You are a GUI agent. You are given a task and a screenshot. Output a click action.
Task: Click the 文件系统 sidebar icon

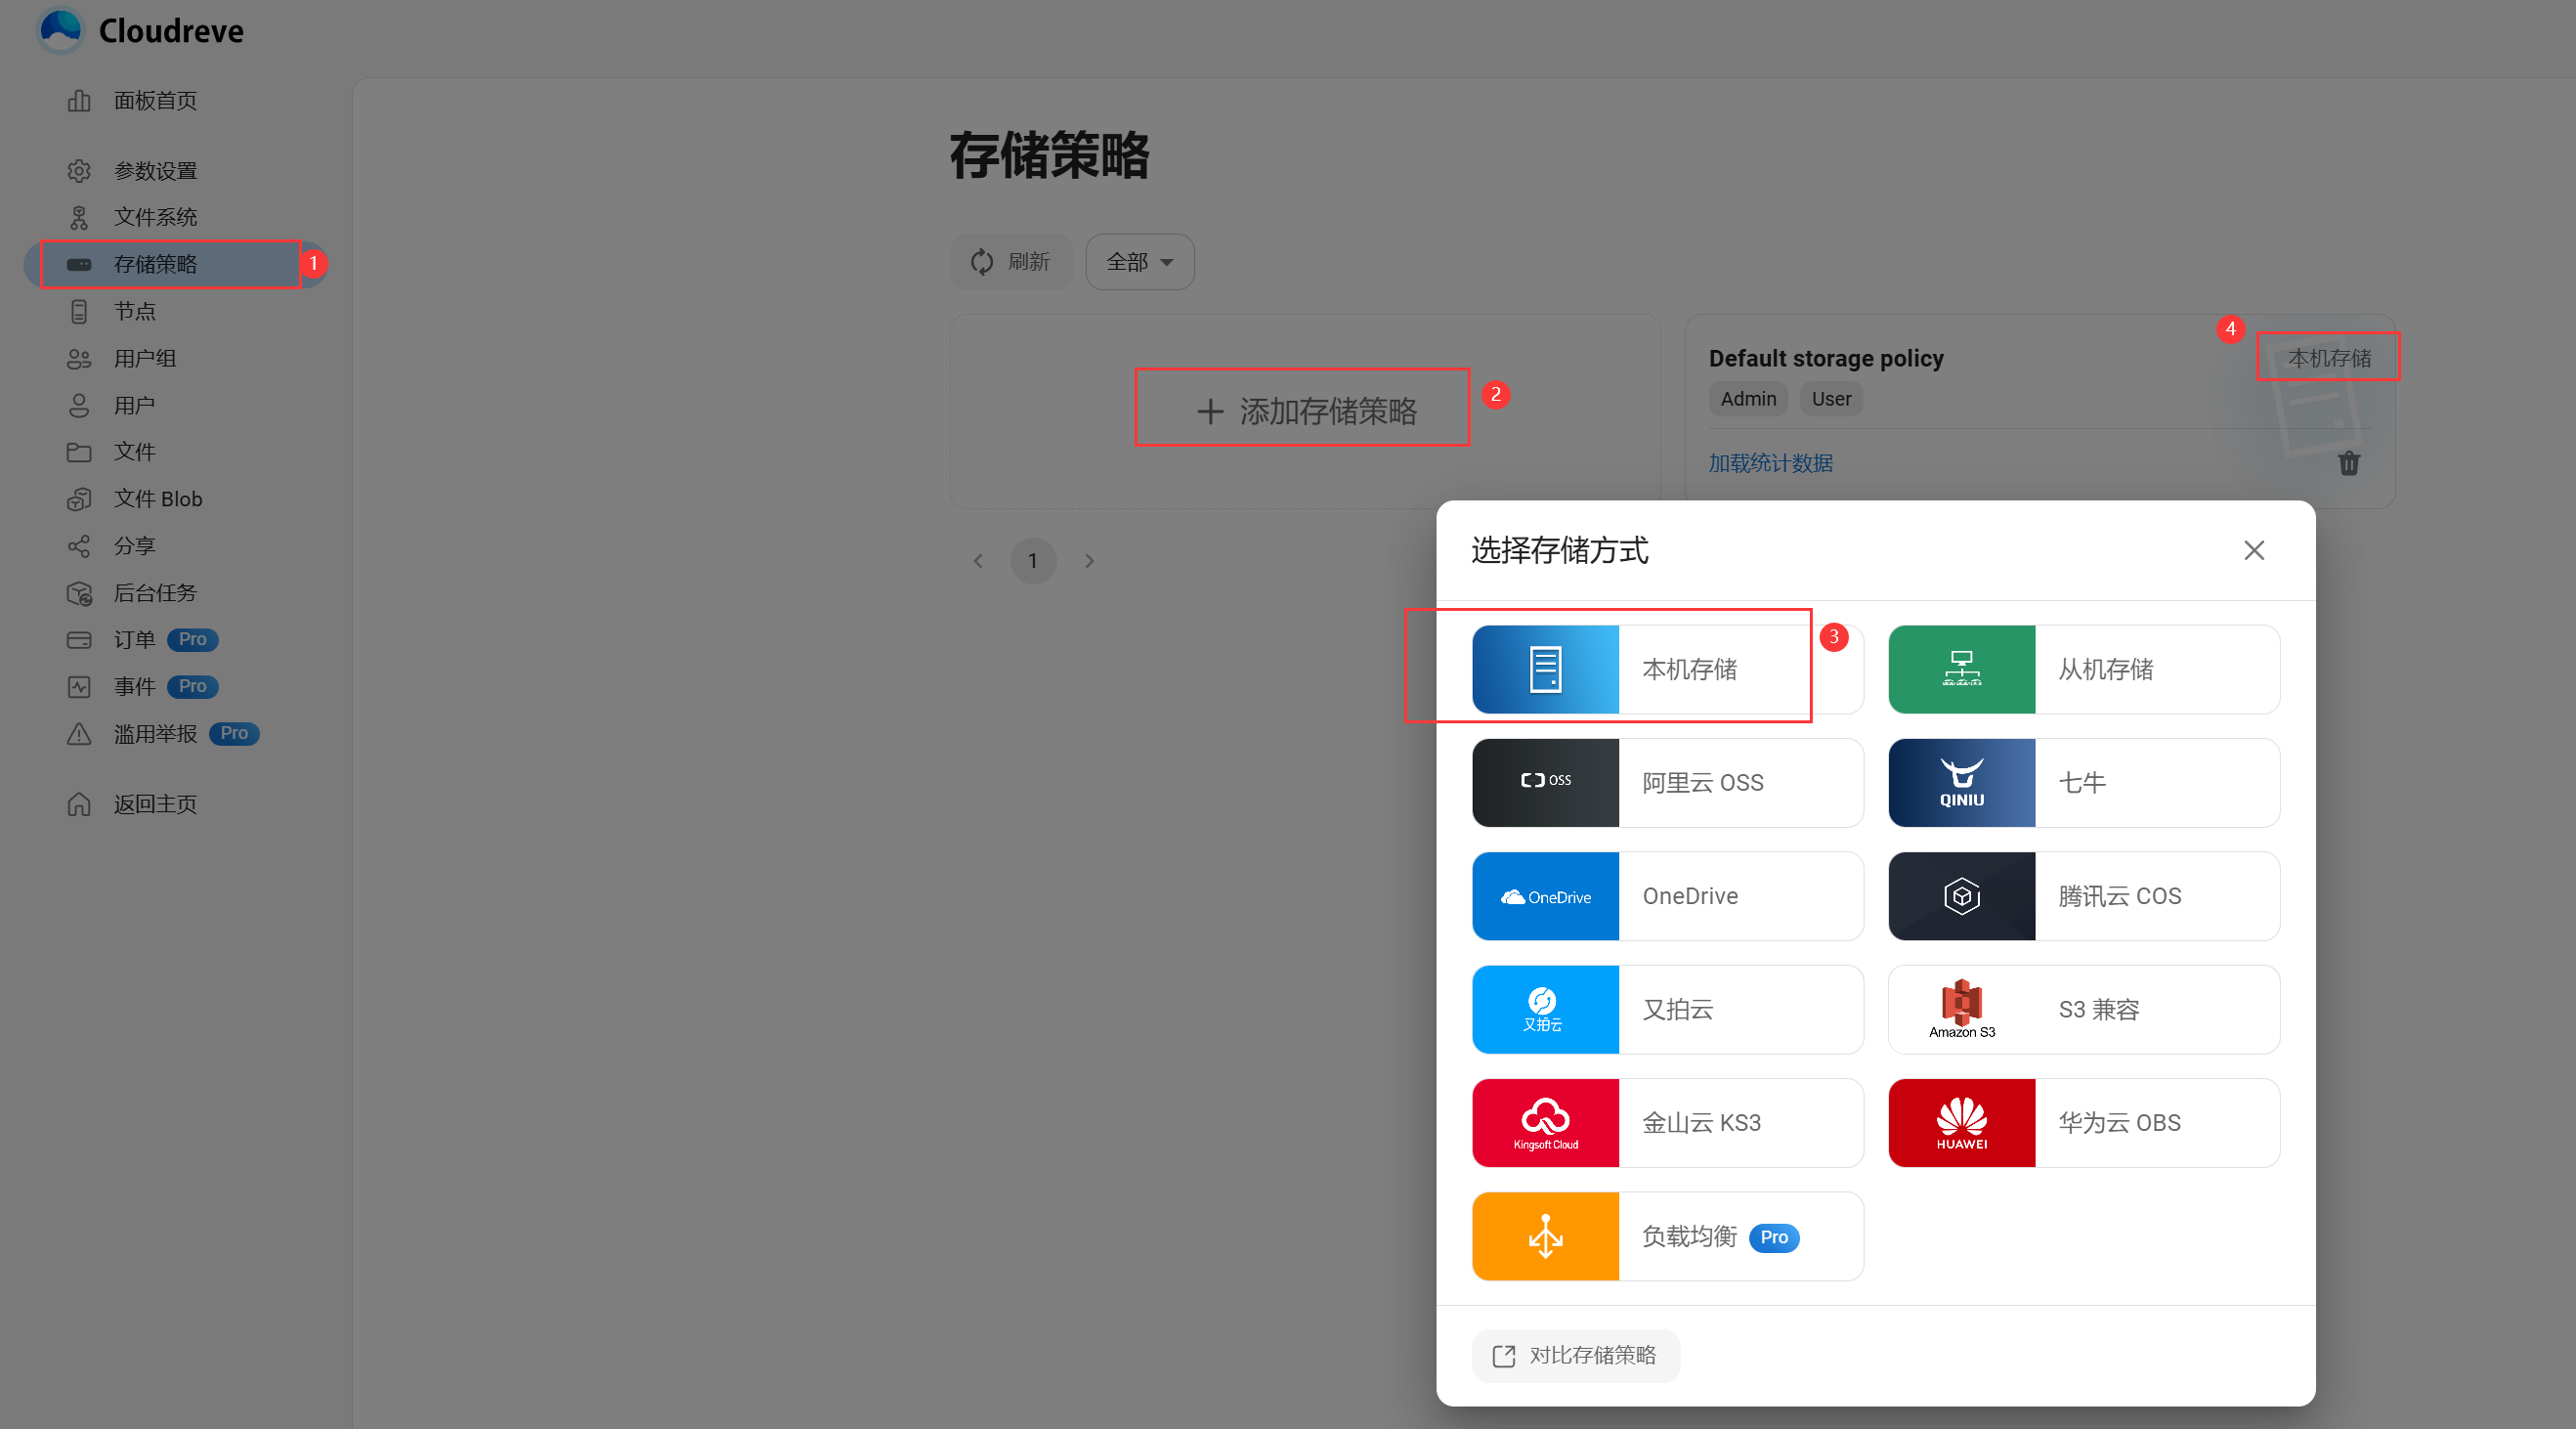(79, 217)
